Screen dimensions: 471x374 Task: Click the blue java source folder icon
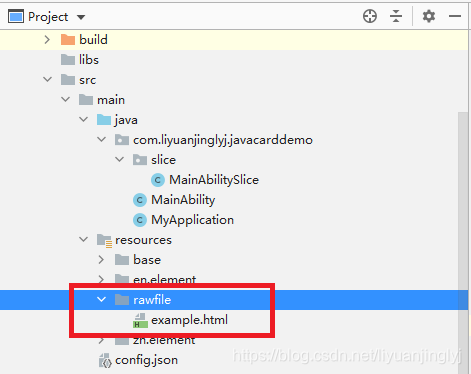[x=104, y=120]
